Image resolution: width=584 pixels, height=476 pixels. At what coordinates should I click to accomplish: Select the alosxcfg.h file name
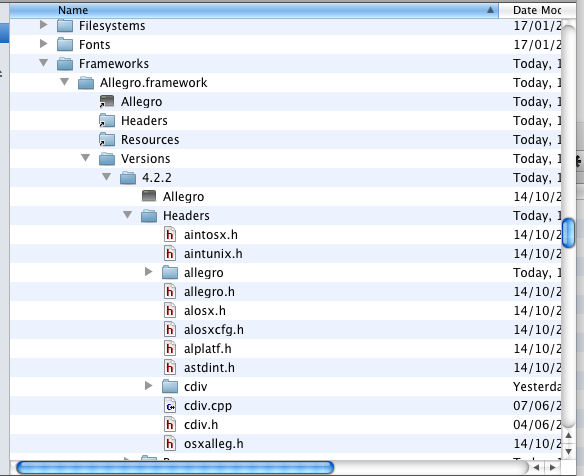pos(214,330)
